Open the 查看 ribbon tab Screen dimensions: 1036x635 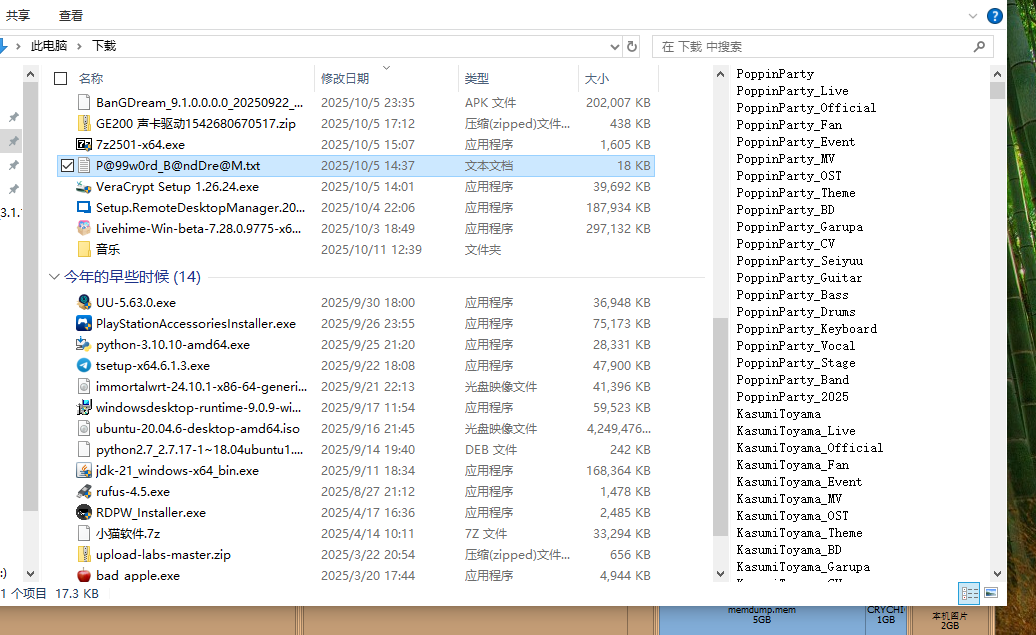click(71, 16)
